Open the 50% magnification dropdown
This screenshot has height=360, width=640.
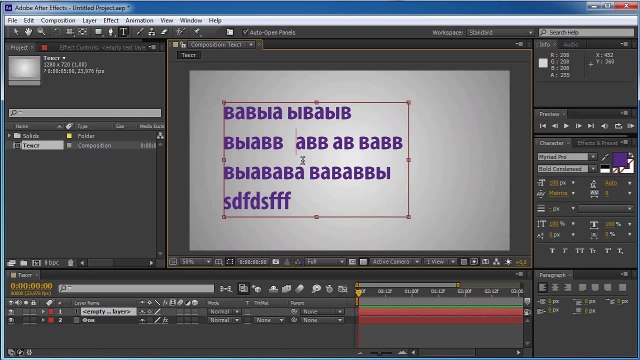(x=196, y=262)
